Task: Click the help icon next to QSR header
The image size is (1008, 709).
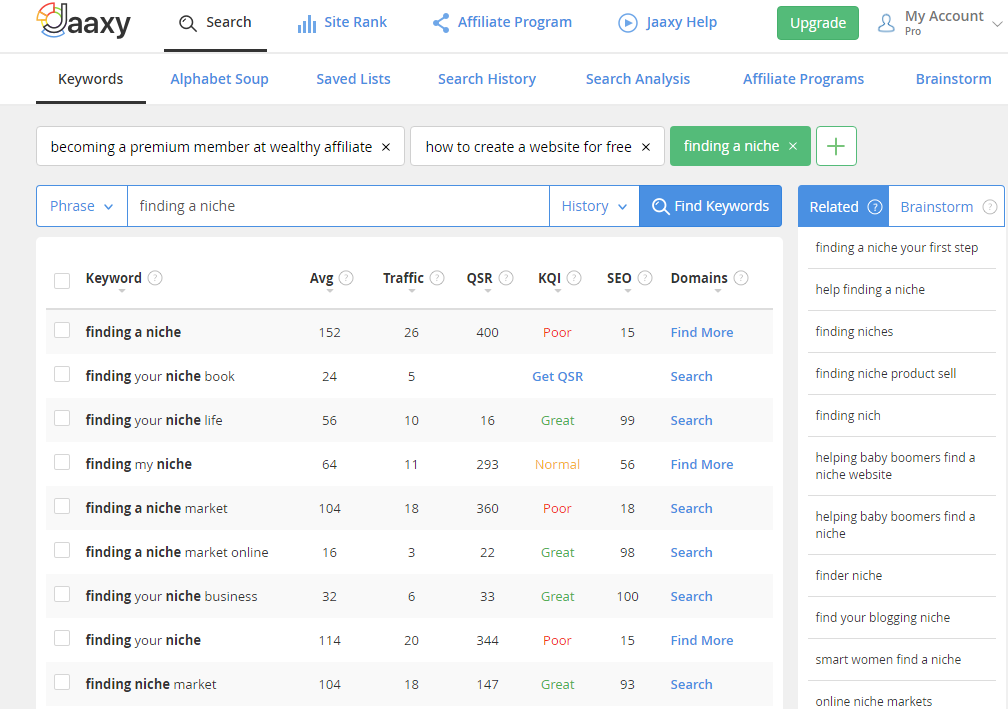Action: point(506,278)
